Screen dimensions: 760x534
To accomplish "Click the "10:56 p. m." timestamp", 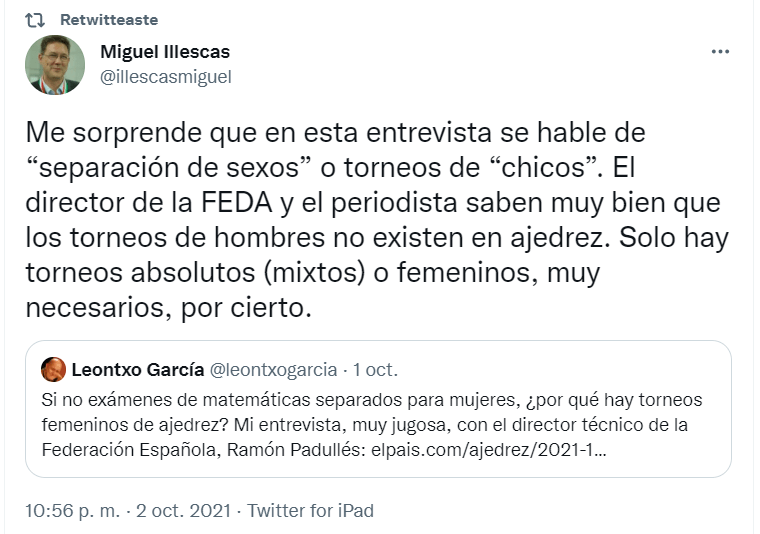I will coord(74,511).
